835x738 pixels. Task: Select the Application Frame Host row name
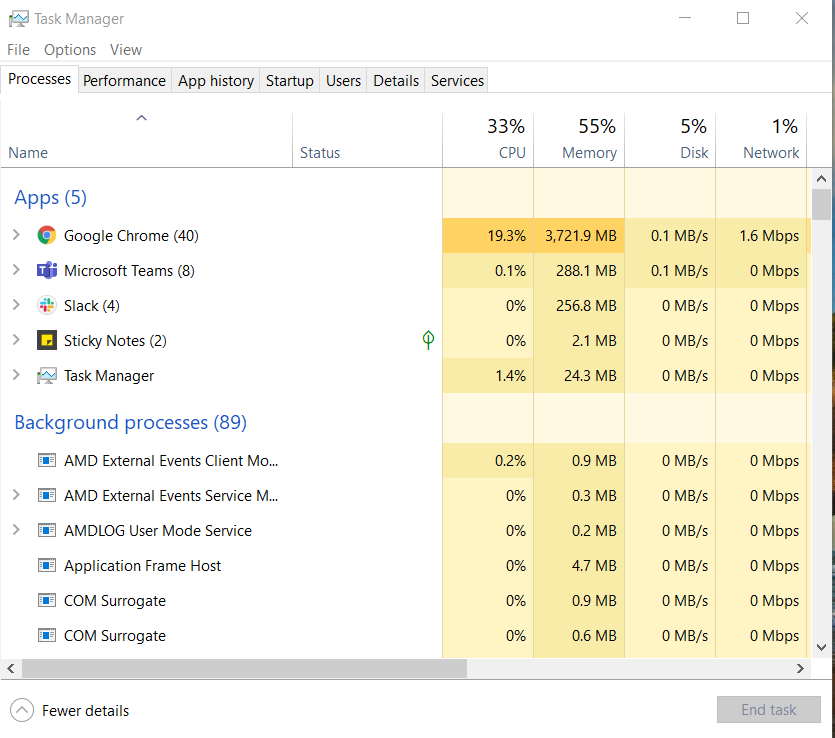point(142,566)
